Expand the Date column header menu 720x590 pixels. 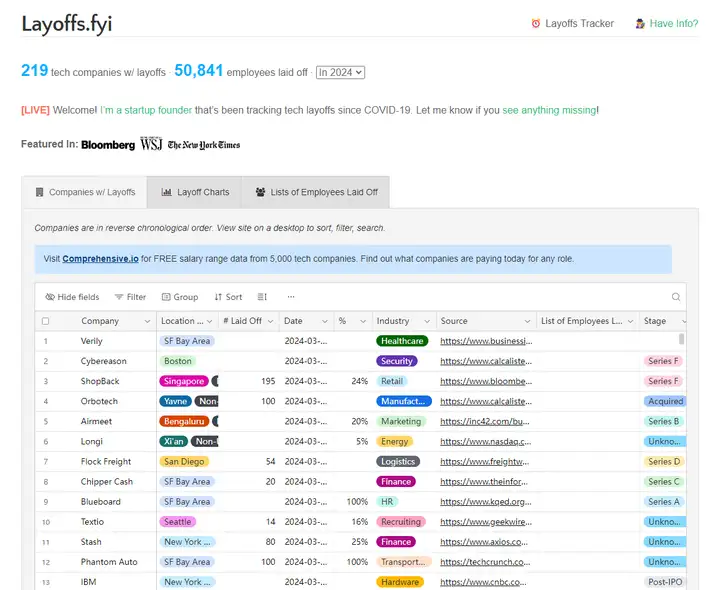325,321
